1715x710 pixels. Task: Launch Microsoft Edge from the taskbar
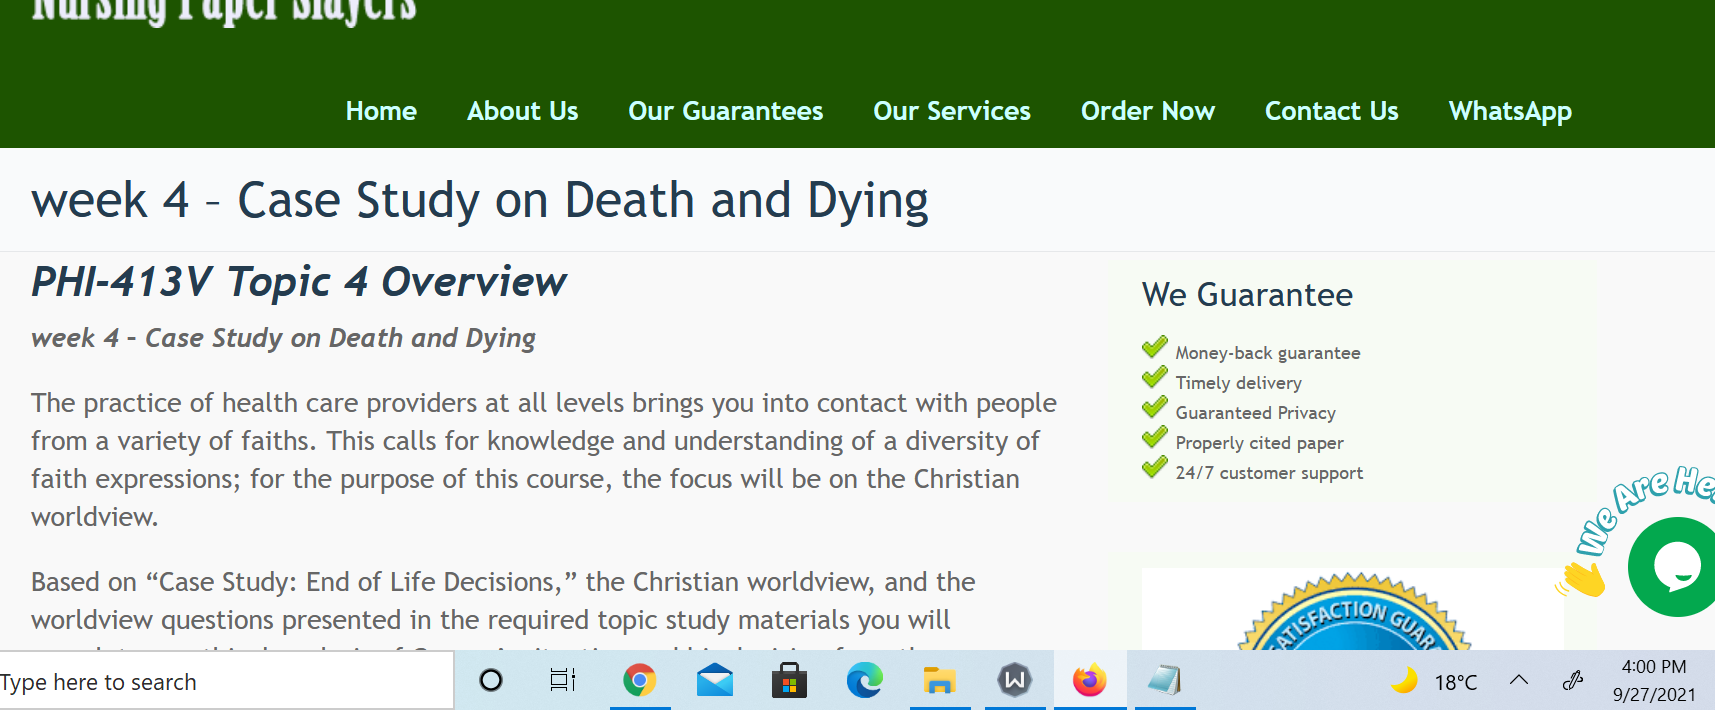[x=865, y=681]
